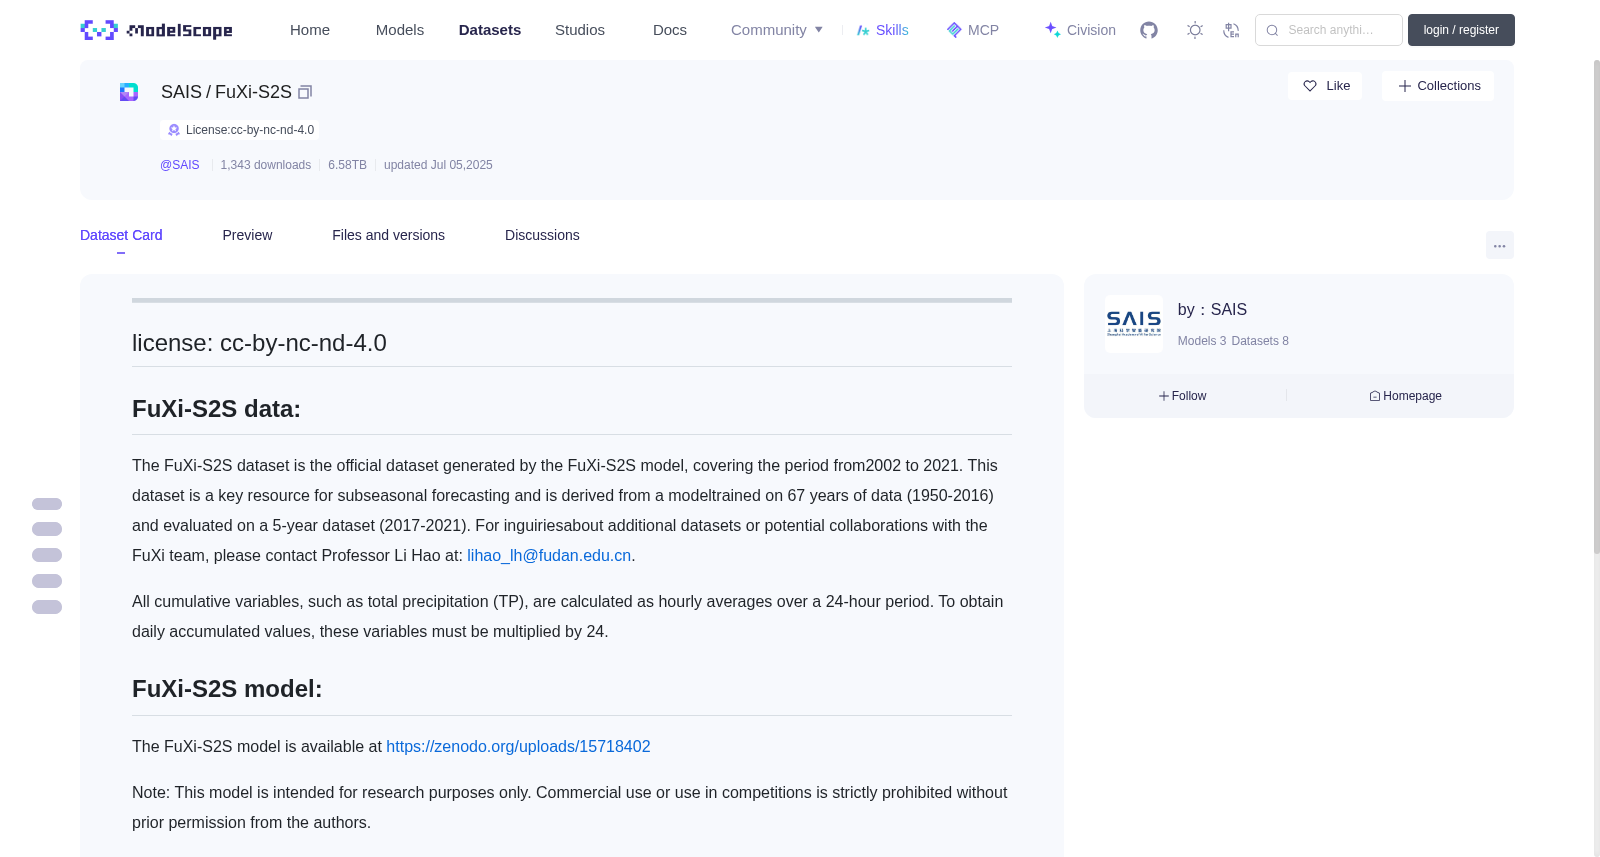
Task: Switch to the Preview tab
Action: click(x=247, y=235)
